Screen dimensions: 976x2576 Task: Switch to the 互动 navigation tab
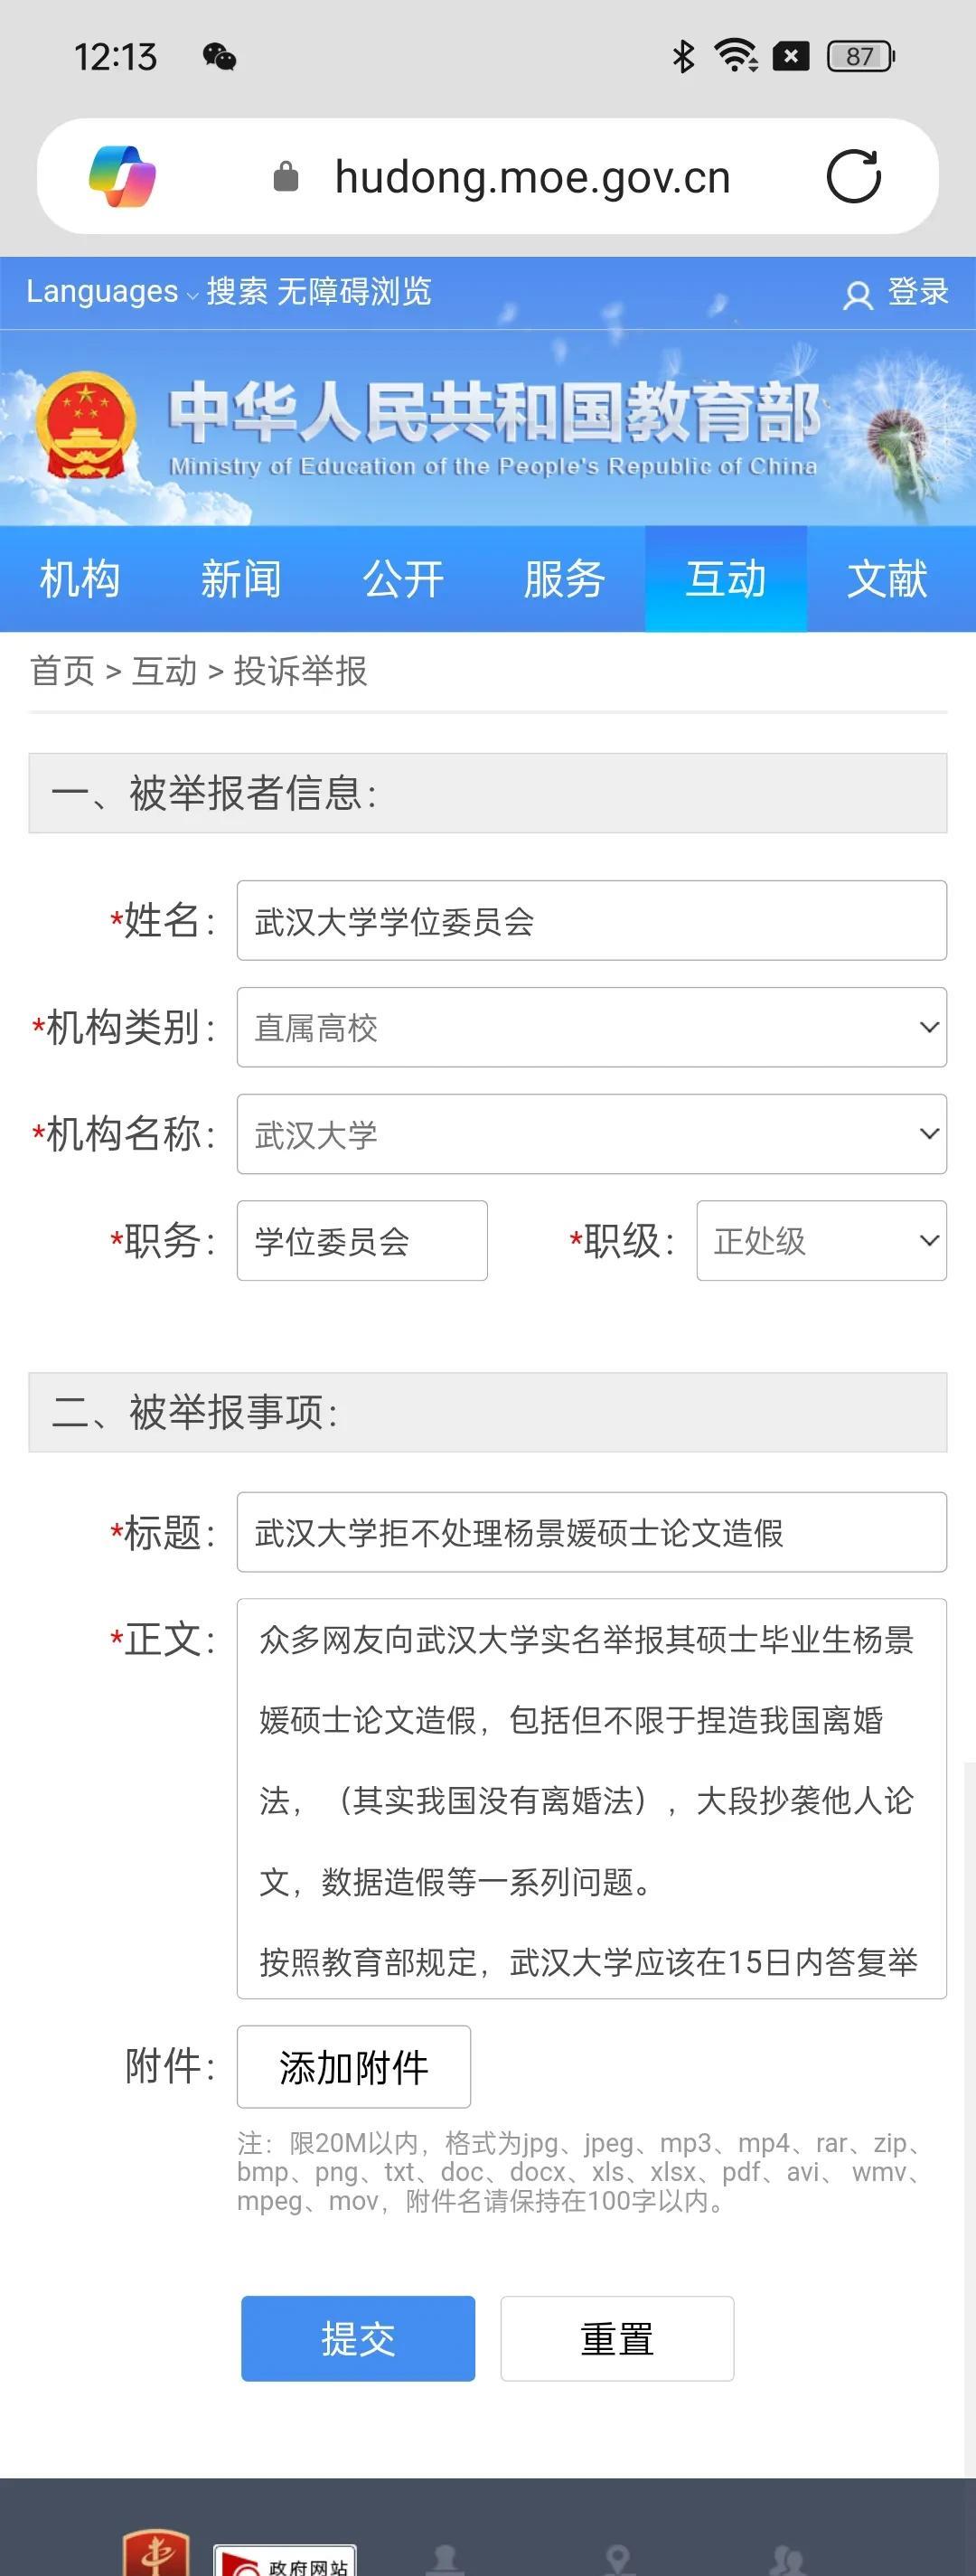(726, 579)
